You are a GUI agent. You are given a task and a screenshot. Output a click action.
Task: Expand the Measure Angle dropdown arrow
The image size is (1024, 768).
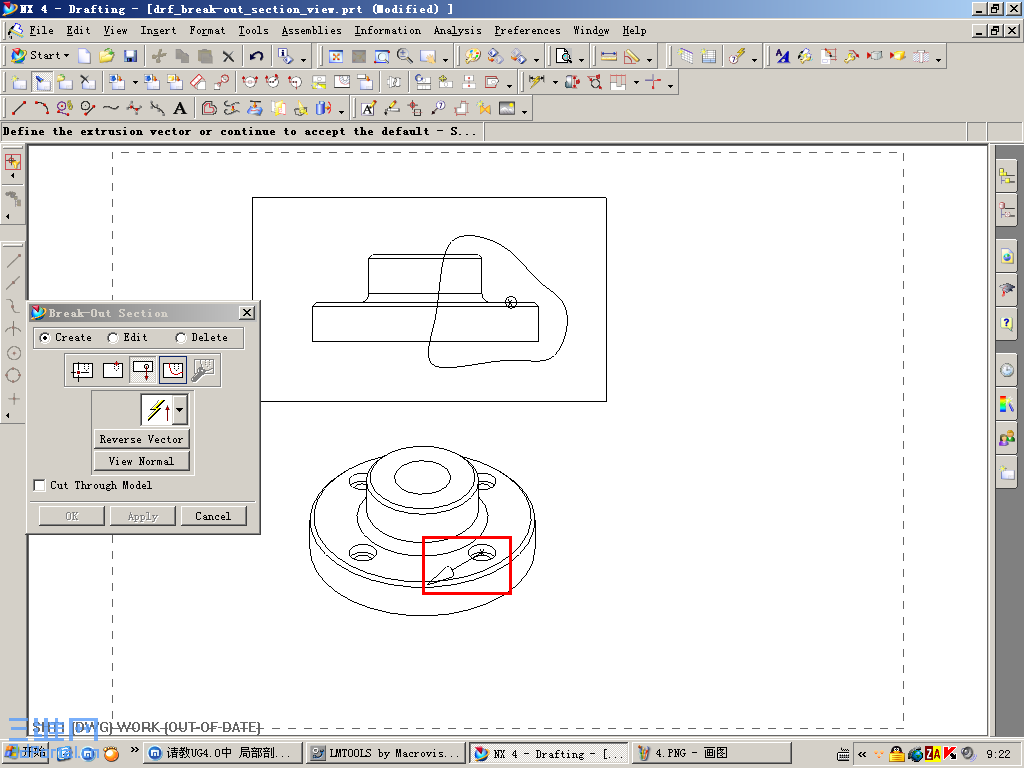[649, 59]
